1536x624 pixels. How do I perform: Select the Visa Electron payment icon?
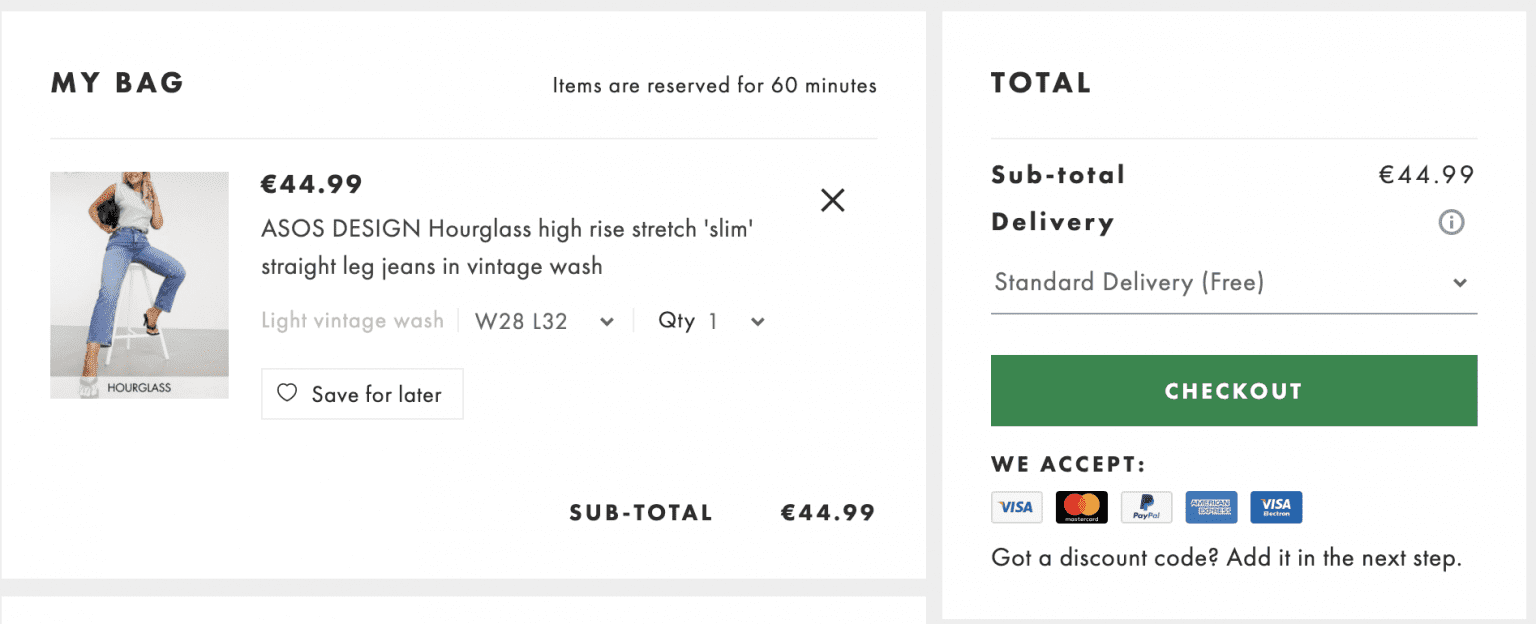pos(1275,507)
